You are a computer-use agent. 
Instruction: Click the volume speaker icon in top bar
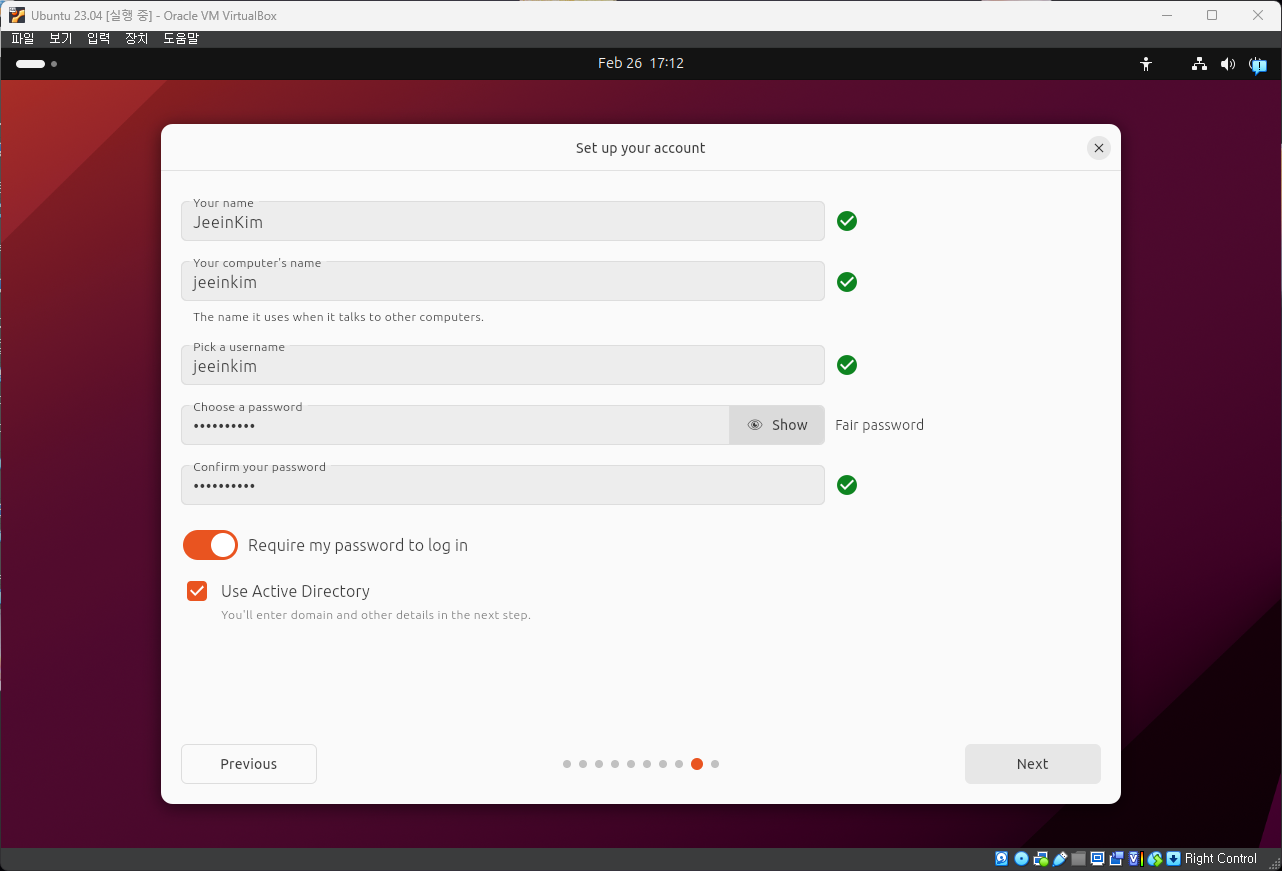click(1228, 64)
